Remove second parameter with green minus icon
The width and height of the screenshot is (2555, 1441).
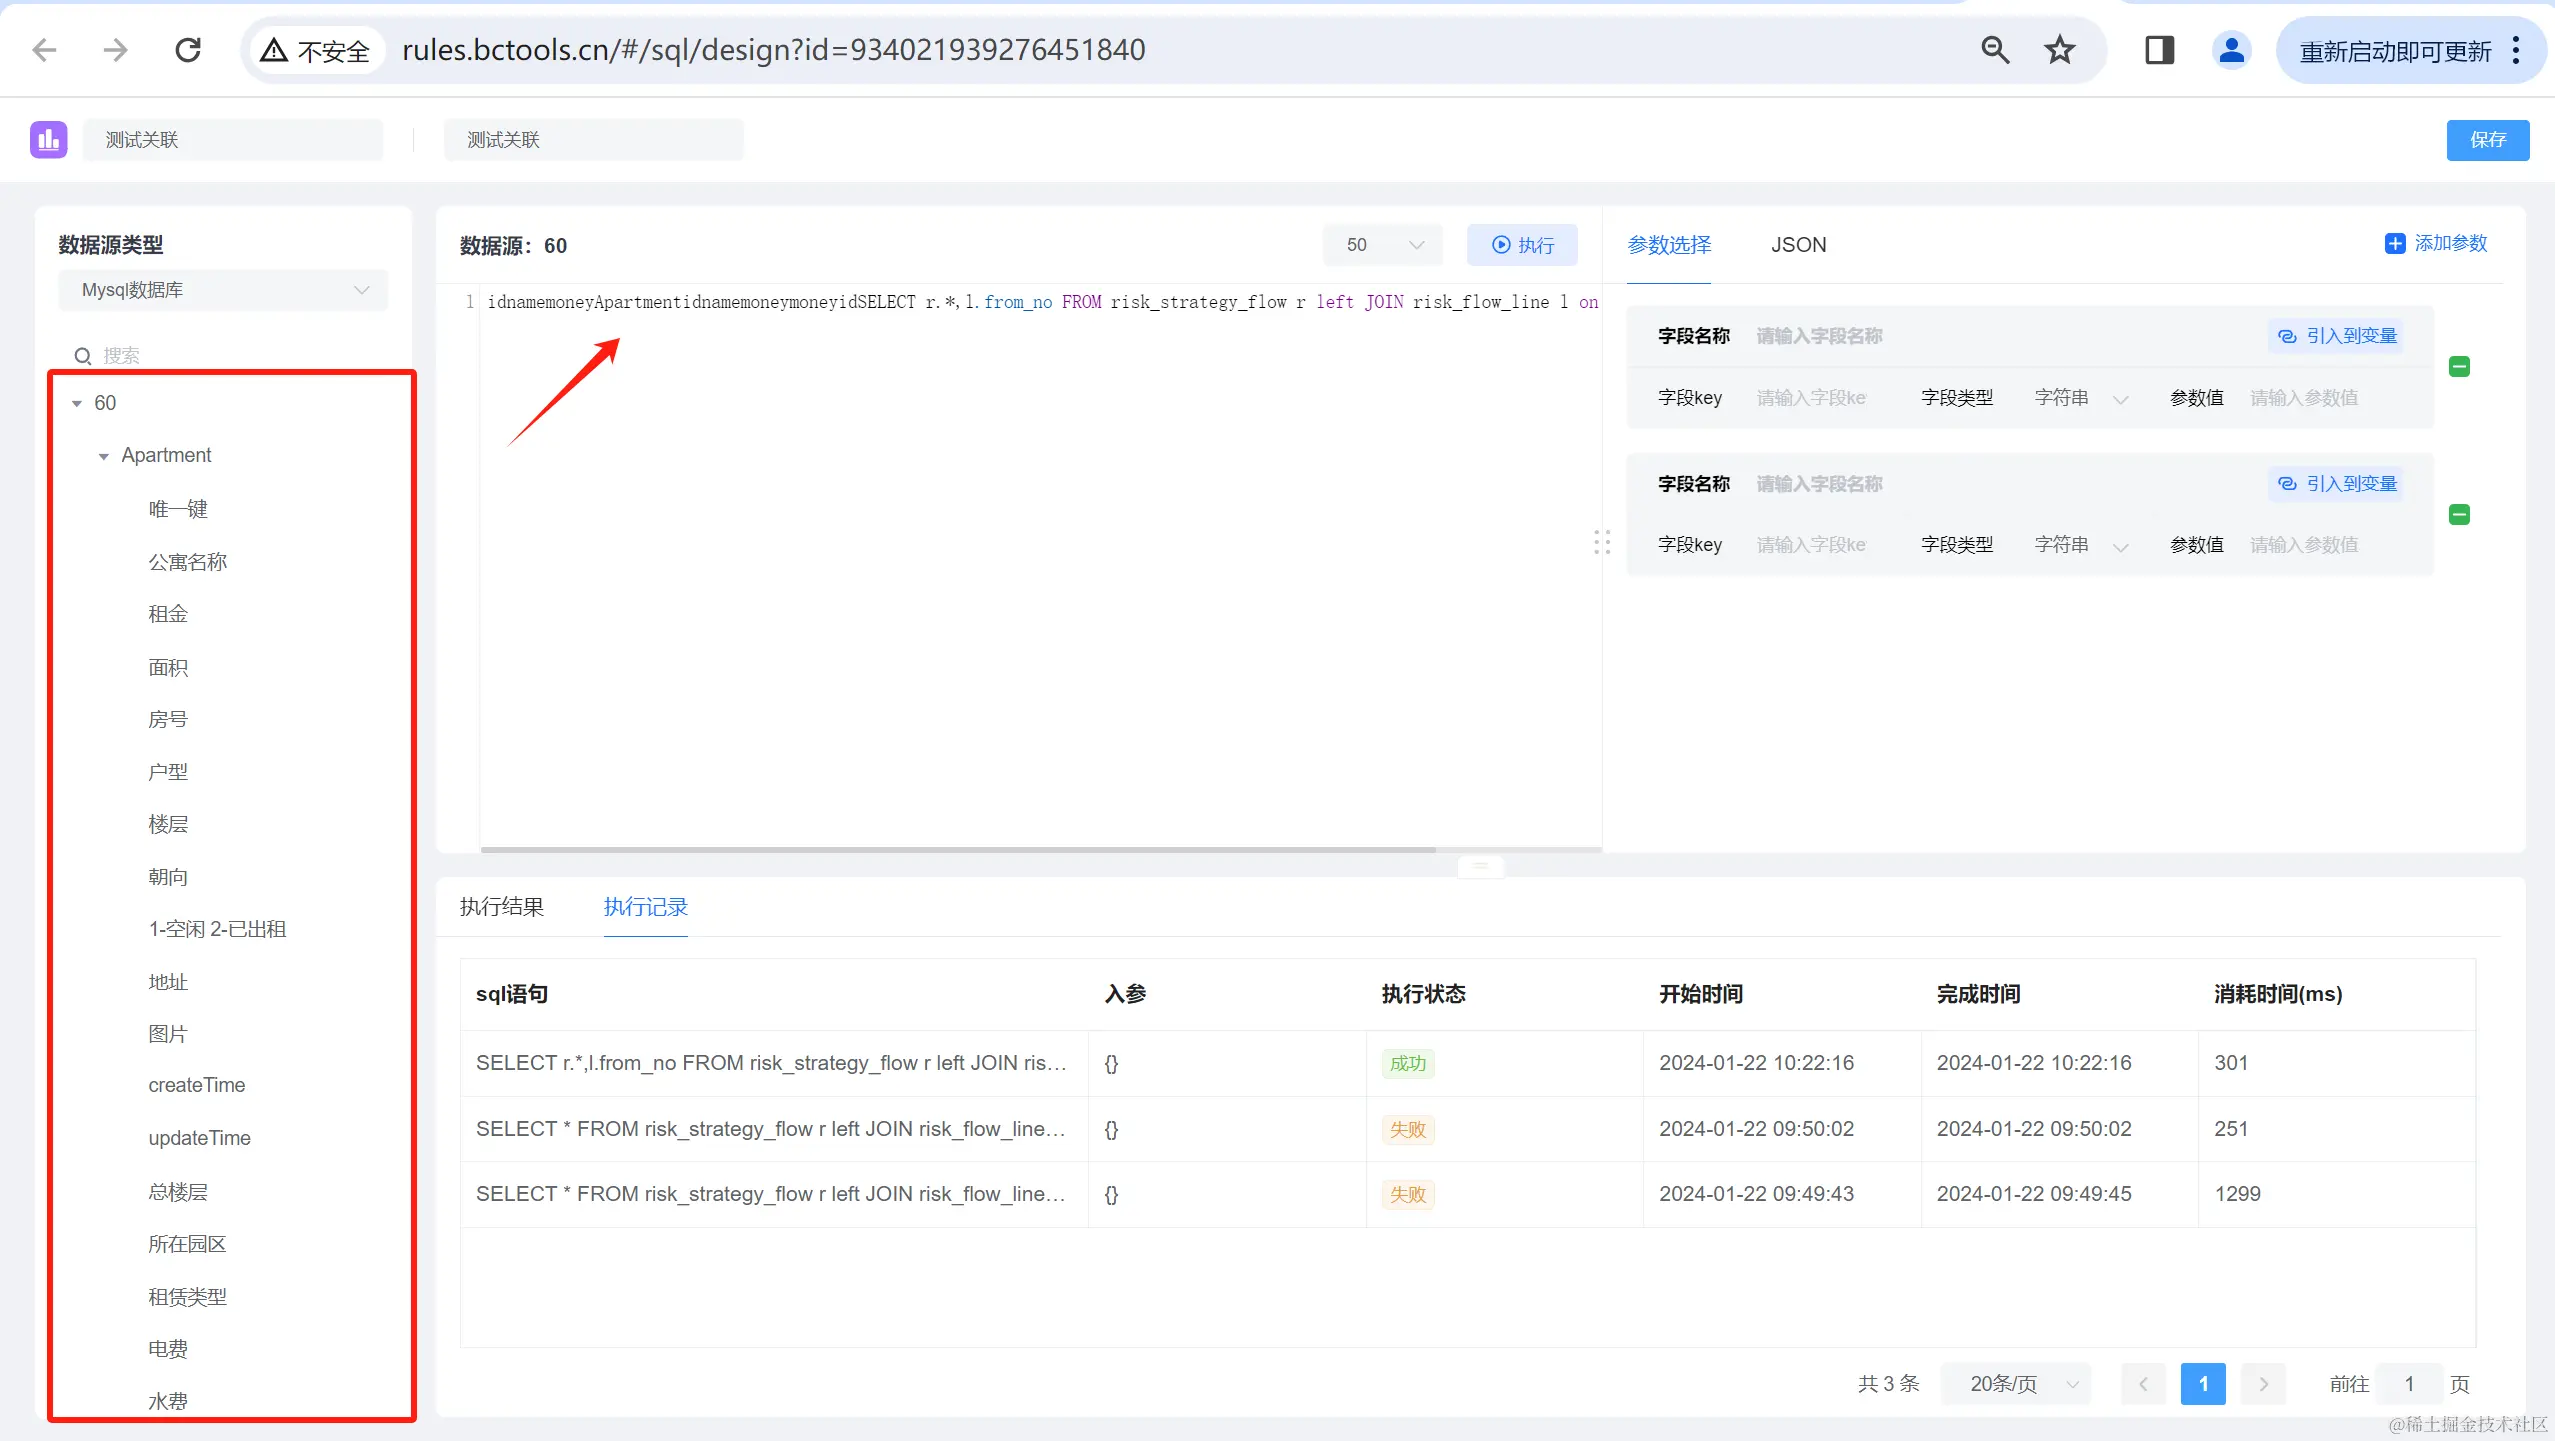coord(2459,515)
